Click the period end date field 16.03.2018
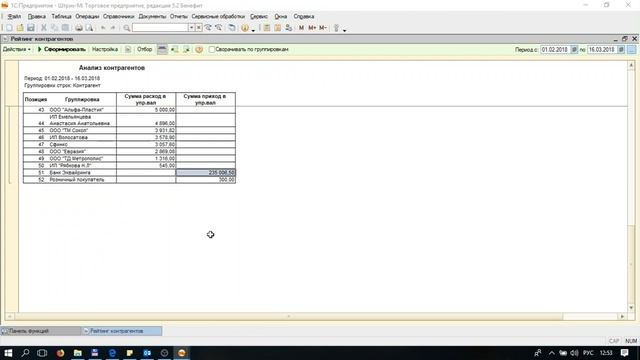 point(602,49)
